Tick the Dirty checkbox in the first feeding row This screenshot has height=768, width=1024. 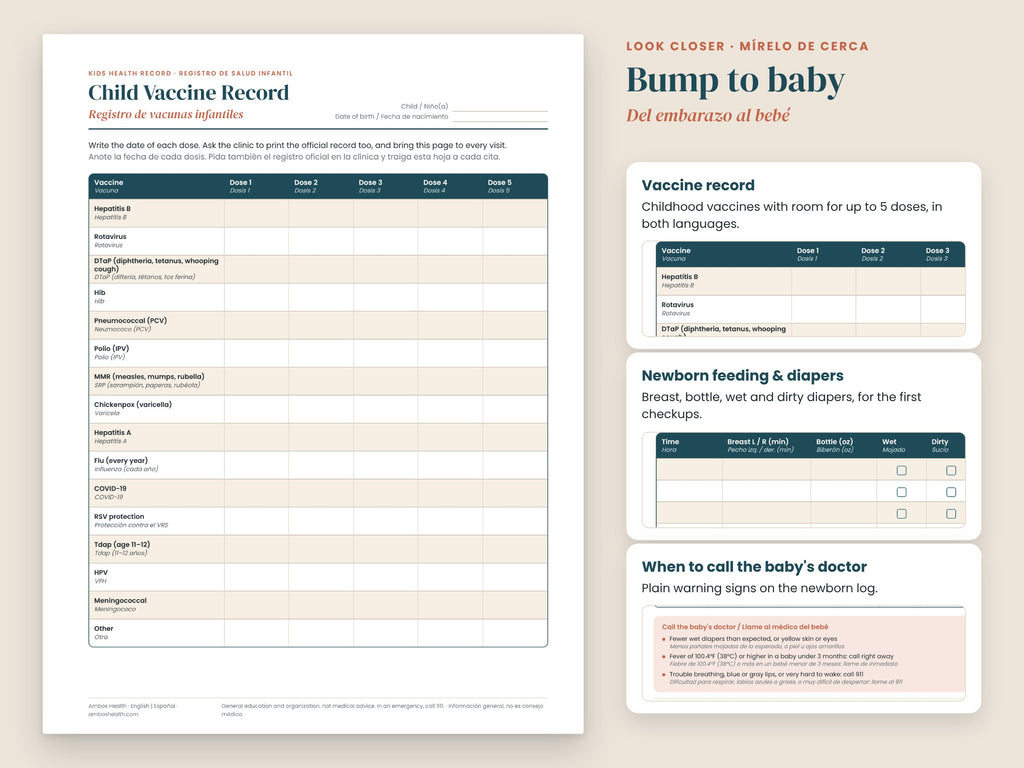tap(951, 470)
